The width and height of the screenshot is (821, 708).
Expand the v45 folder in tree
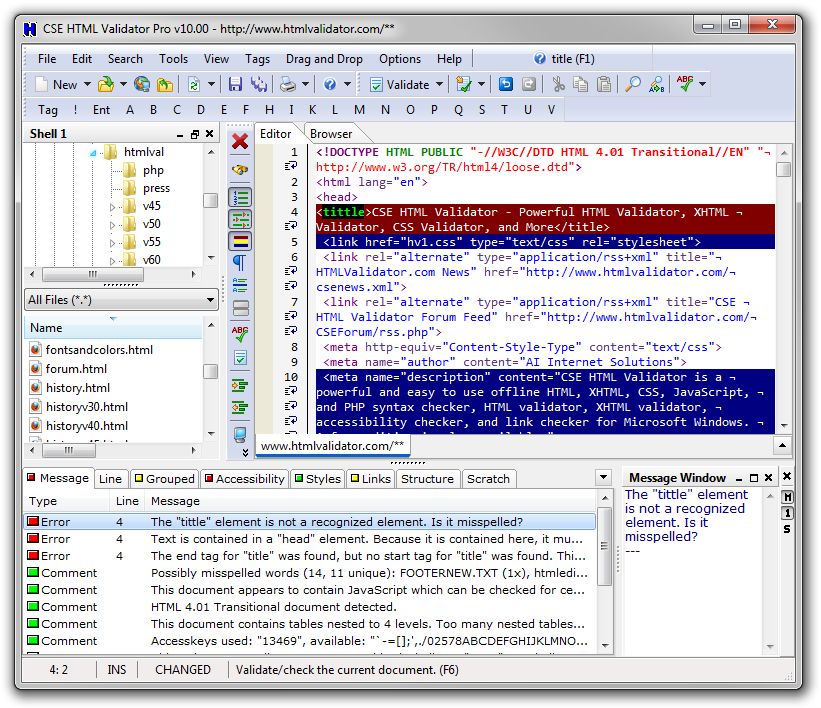coord(113,207)
